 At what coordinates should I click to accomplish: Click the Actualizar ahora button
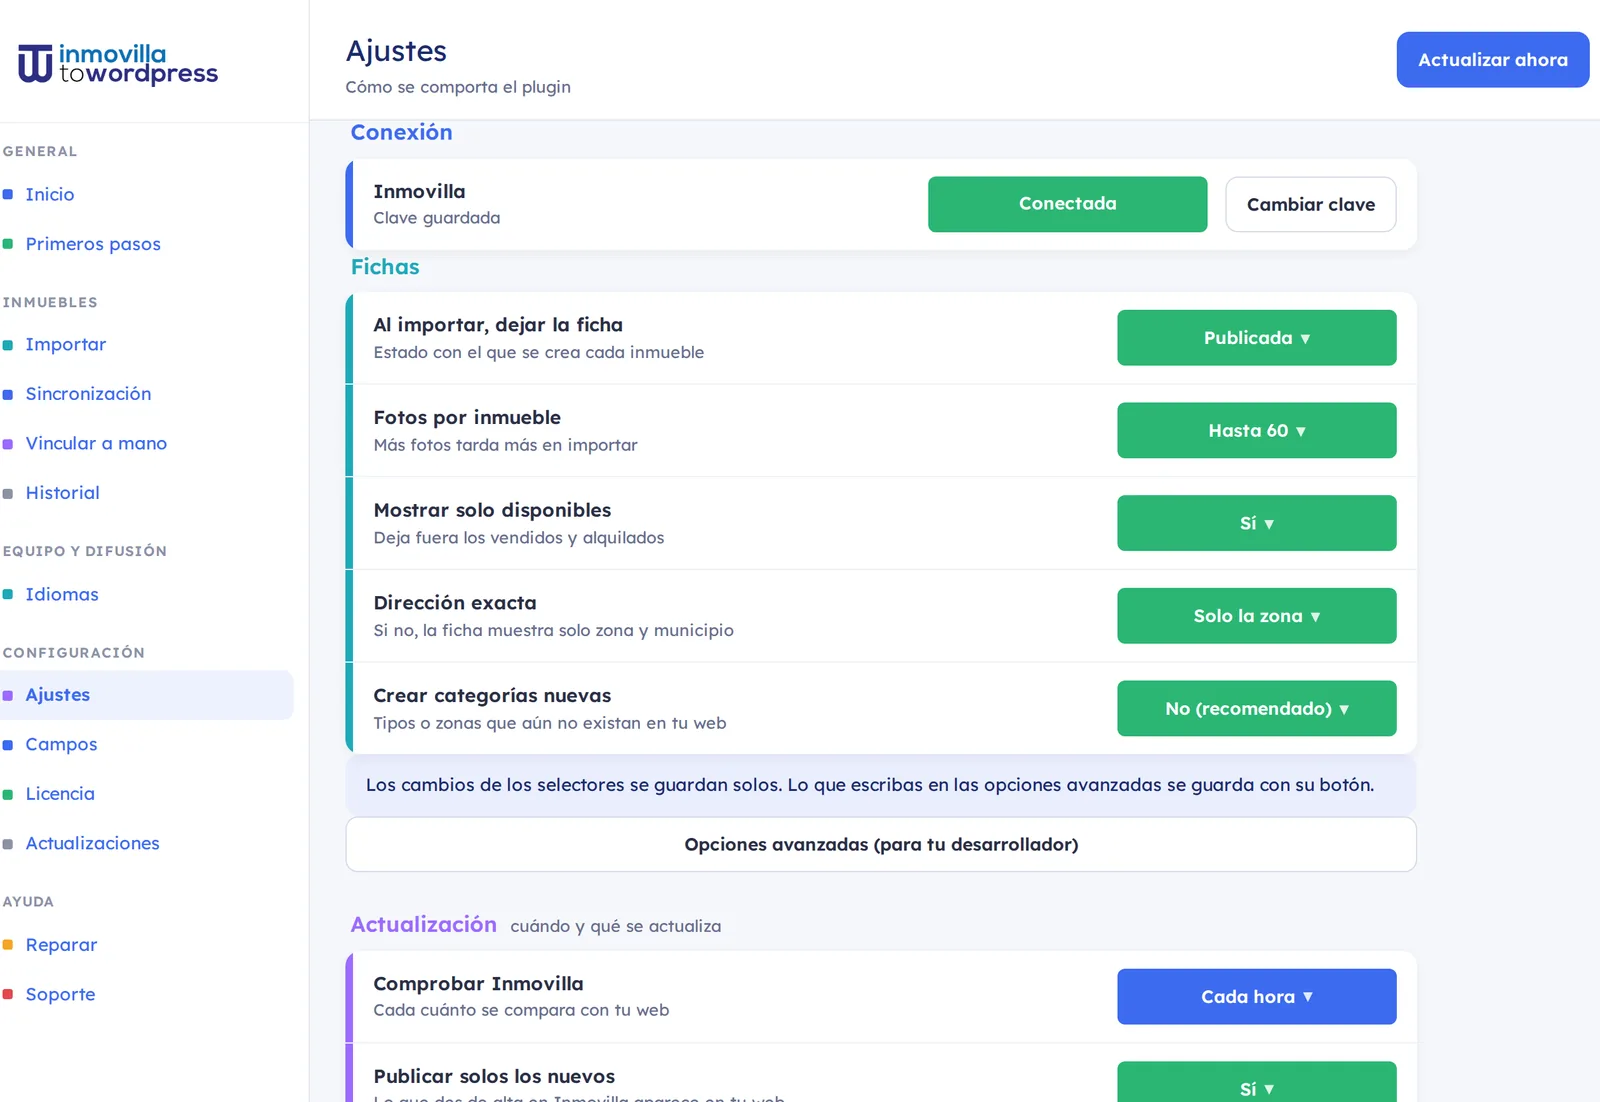click(1493, 60)
